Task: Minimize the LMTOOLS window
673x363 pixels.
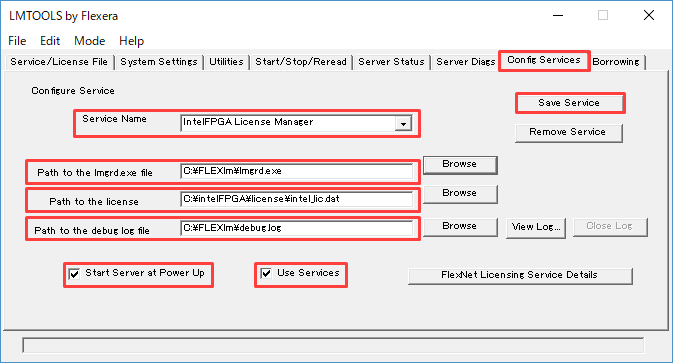Action: pyautogui.click(x=558, y=15)
